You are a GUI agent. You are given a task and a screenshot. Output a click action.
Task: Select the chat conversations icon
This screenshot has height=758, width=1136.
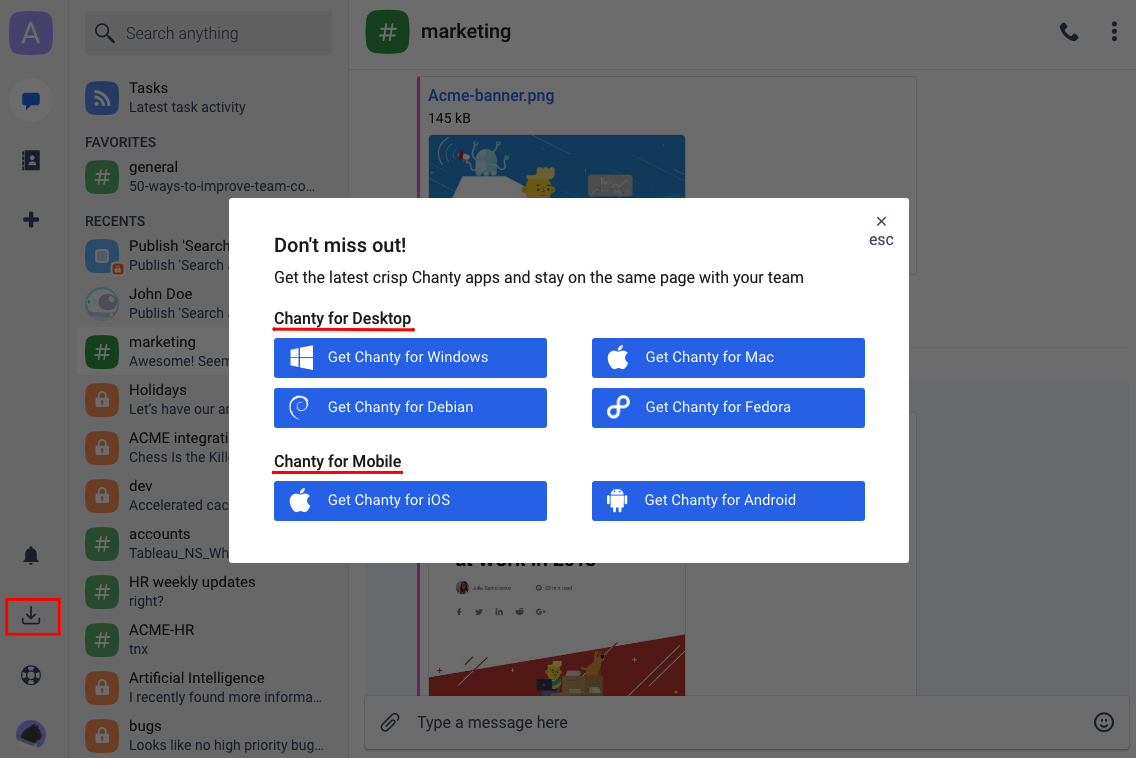tap(31, 100)
